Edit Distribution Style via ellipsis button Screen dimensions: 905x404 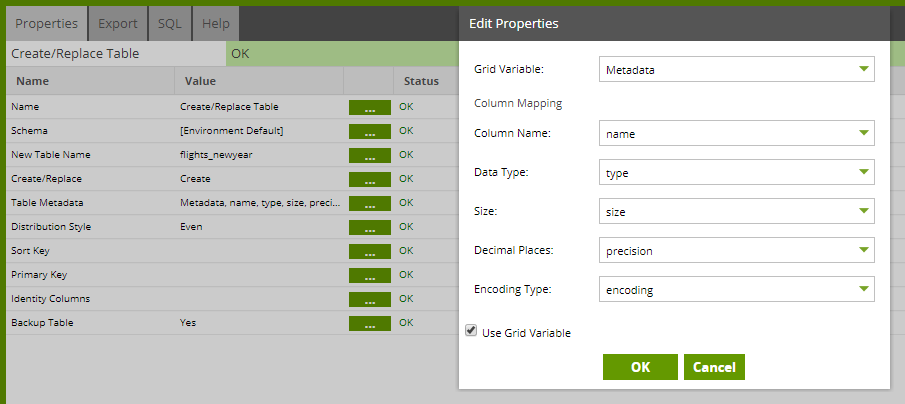370,227
